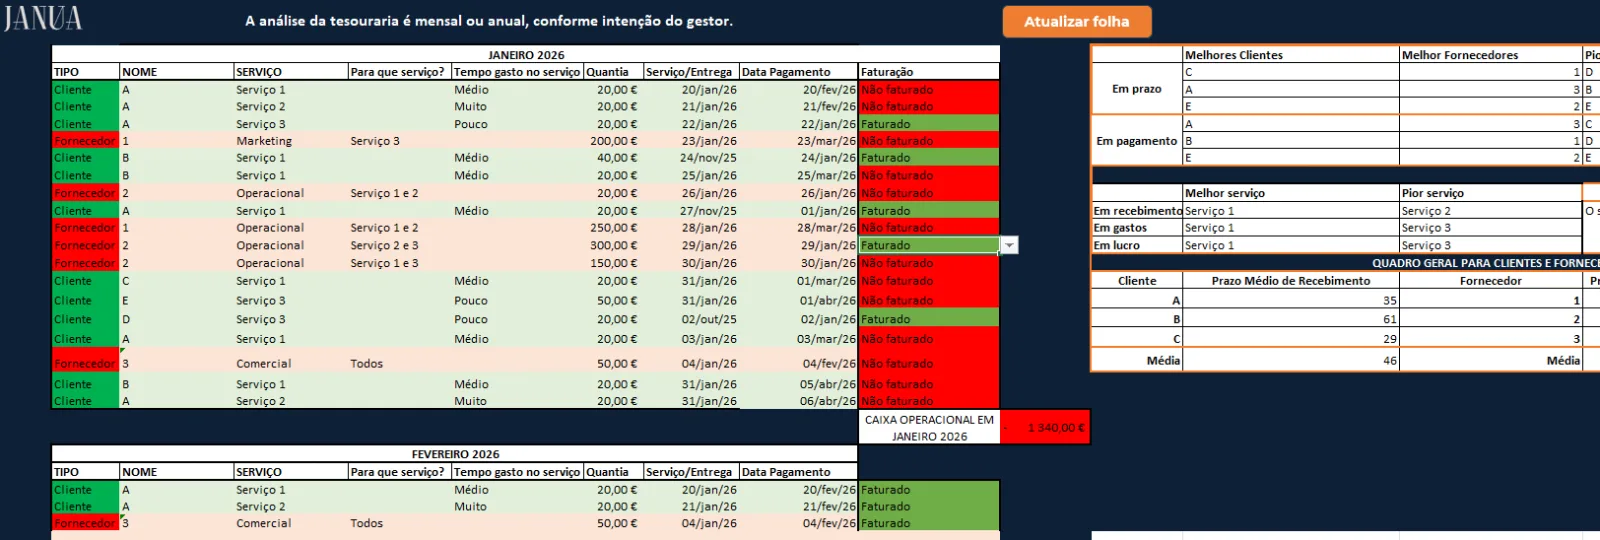Click the JANUA logo
The image size is (1600, 540).
(x=42, y=19)
